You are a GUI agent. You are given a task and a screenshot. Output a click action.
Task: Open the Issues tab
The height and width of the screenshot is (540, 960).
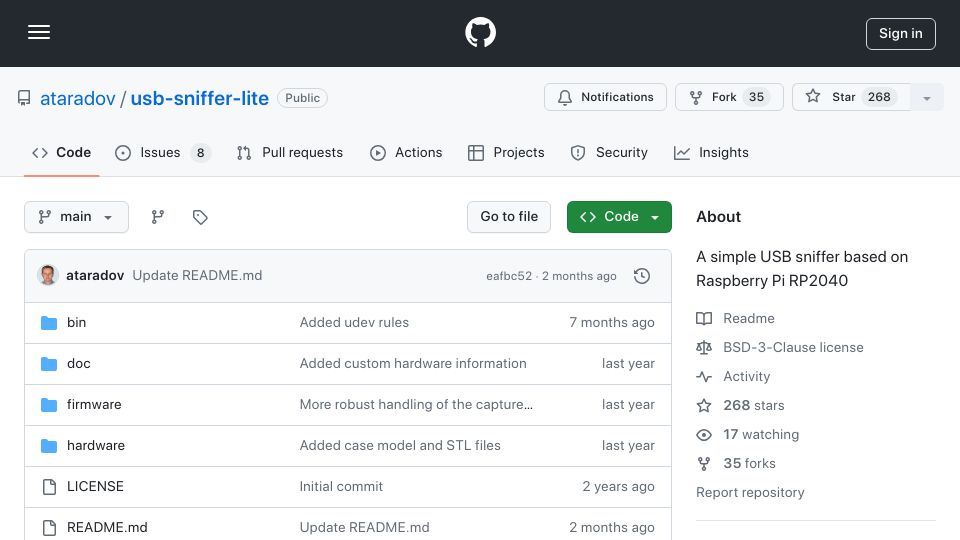click(163, 152)
